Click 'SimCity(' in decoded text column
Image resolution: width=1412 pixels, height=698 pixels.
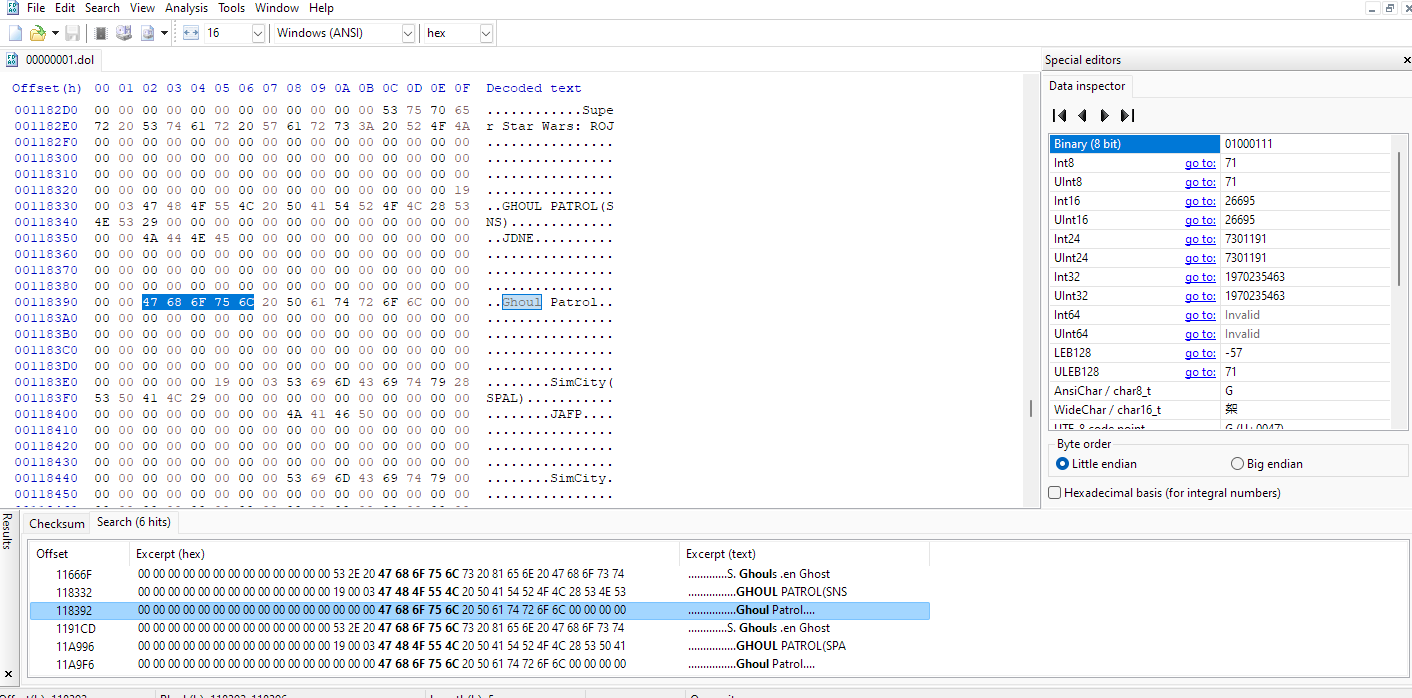click(582, 382)
